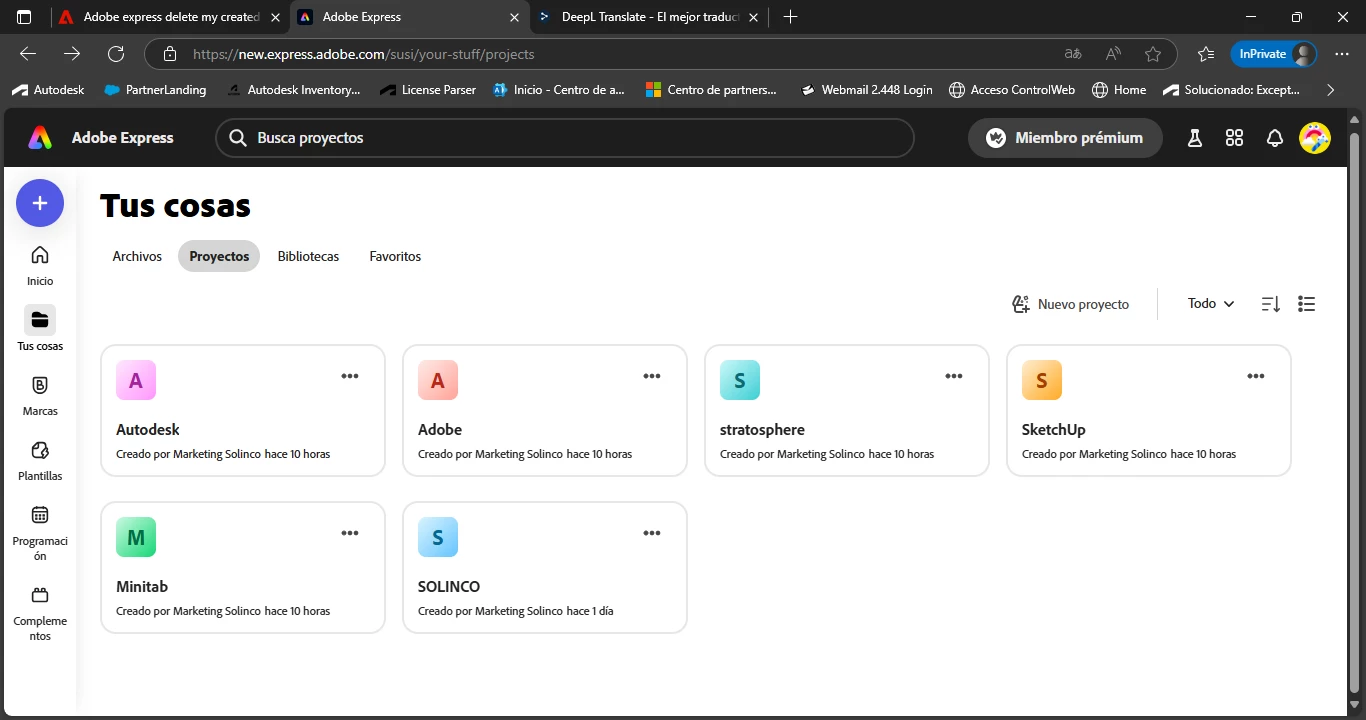Switch to Archivos tab
1366x720 pixels.
click(x=137, y=256)
